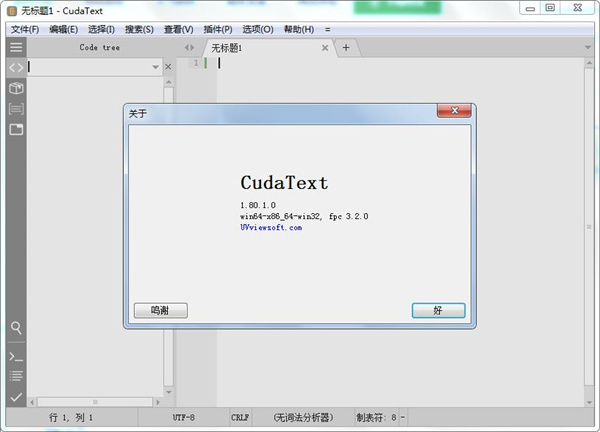Minimize the CudaText window

click(x=530, y=8)
